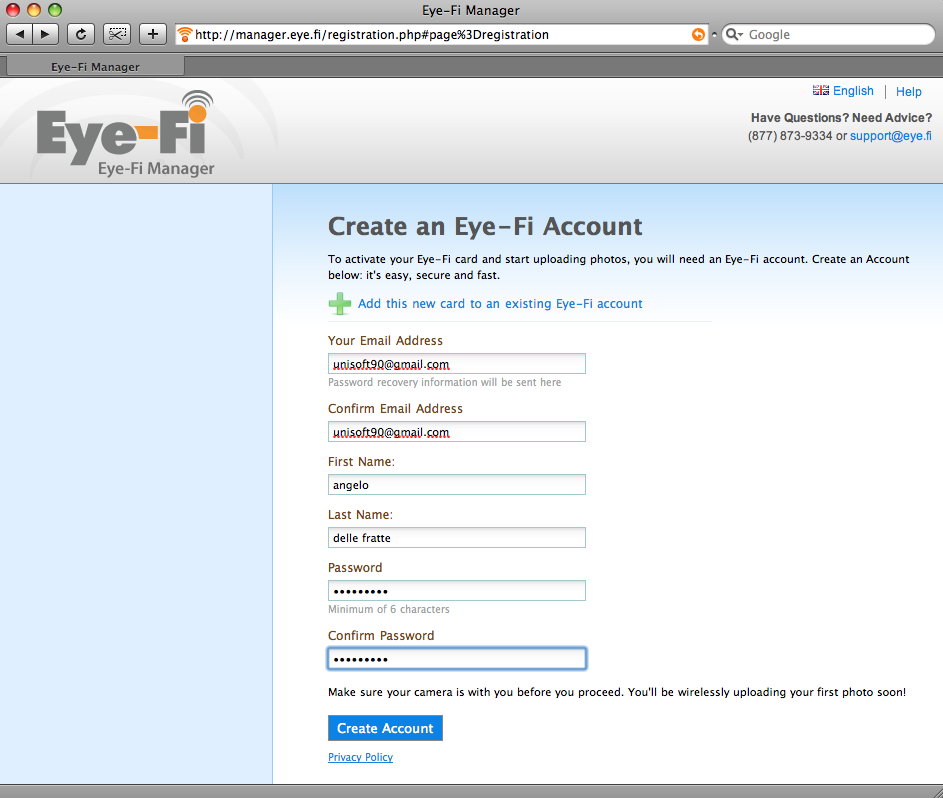Focus the Your Email Address field
The image size is (943, 798).
(456, 364)
